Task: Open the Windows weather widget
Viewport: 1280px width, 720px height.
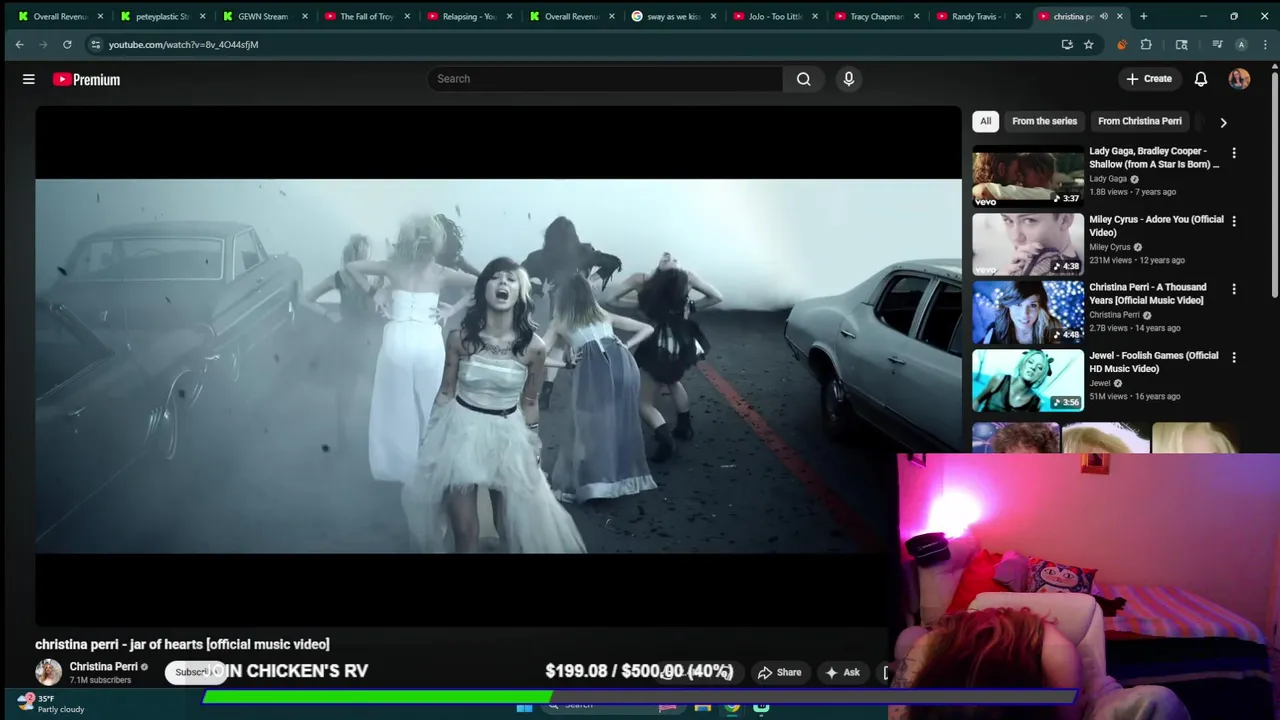Action: click(x=52, y=704)
